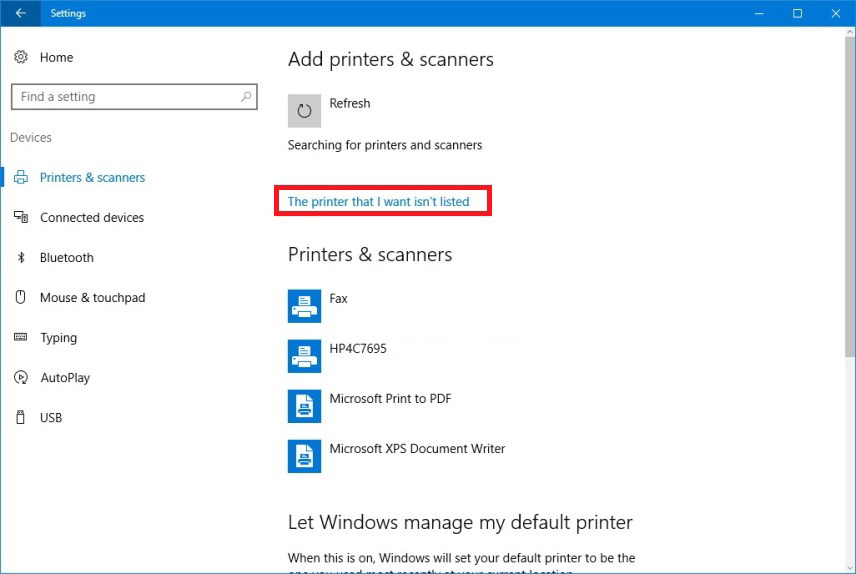856x574 pixels.
Task: Switch to Typing settings
Action: coord(58,338)
